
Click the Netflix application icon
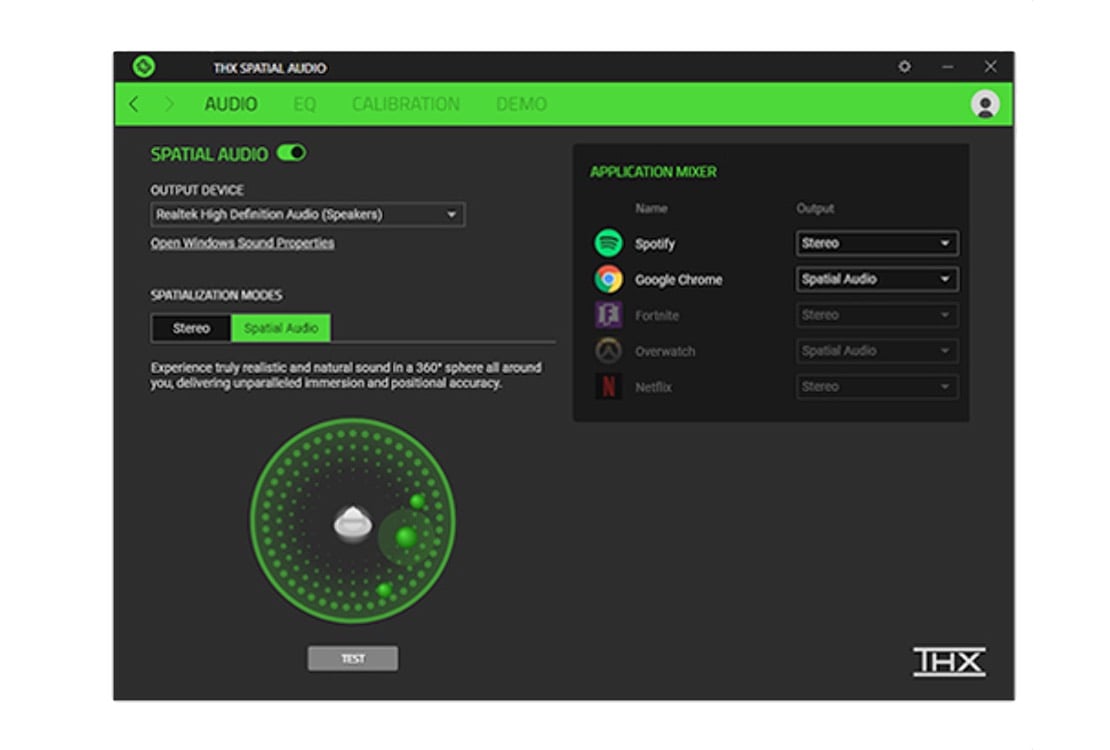point(609,387)
